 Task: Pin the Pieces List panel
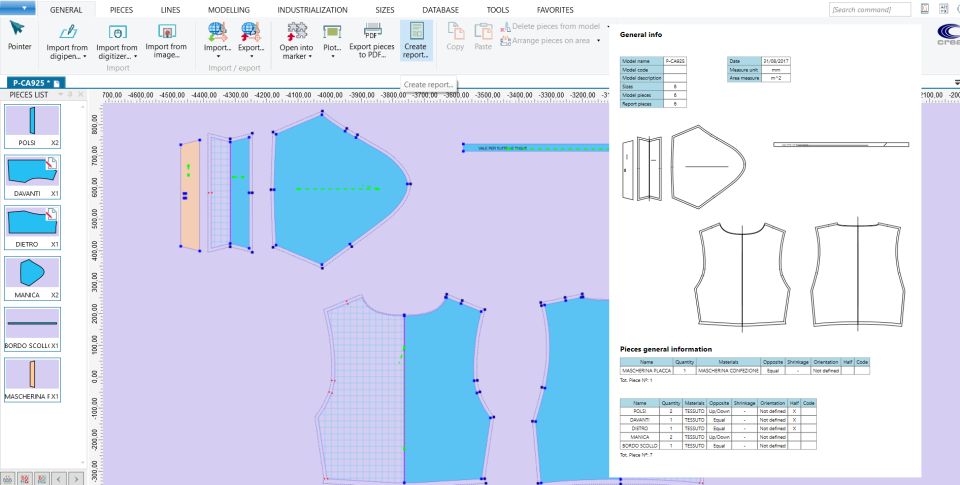pos(70,95)
